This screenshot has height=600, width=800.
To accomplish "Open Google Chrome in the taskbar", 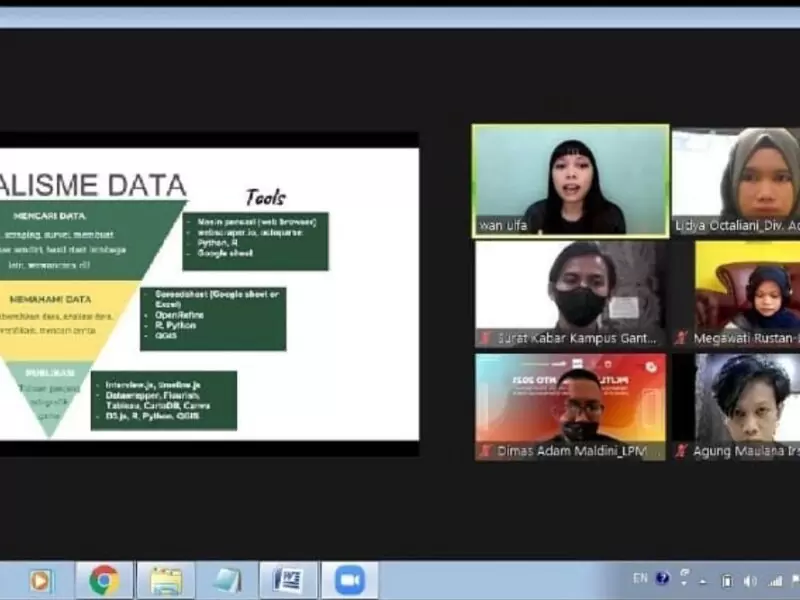I will coord(105,581).
